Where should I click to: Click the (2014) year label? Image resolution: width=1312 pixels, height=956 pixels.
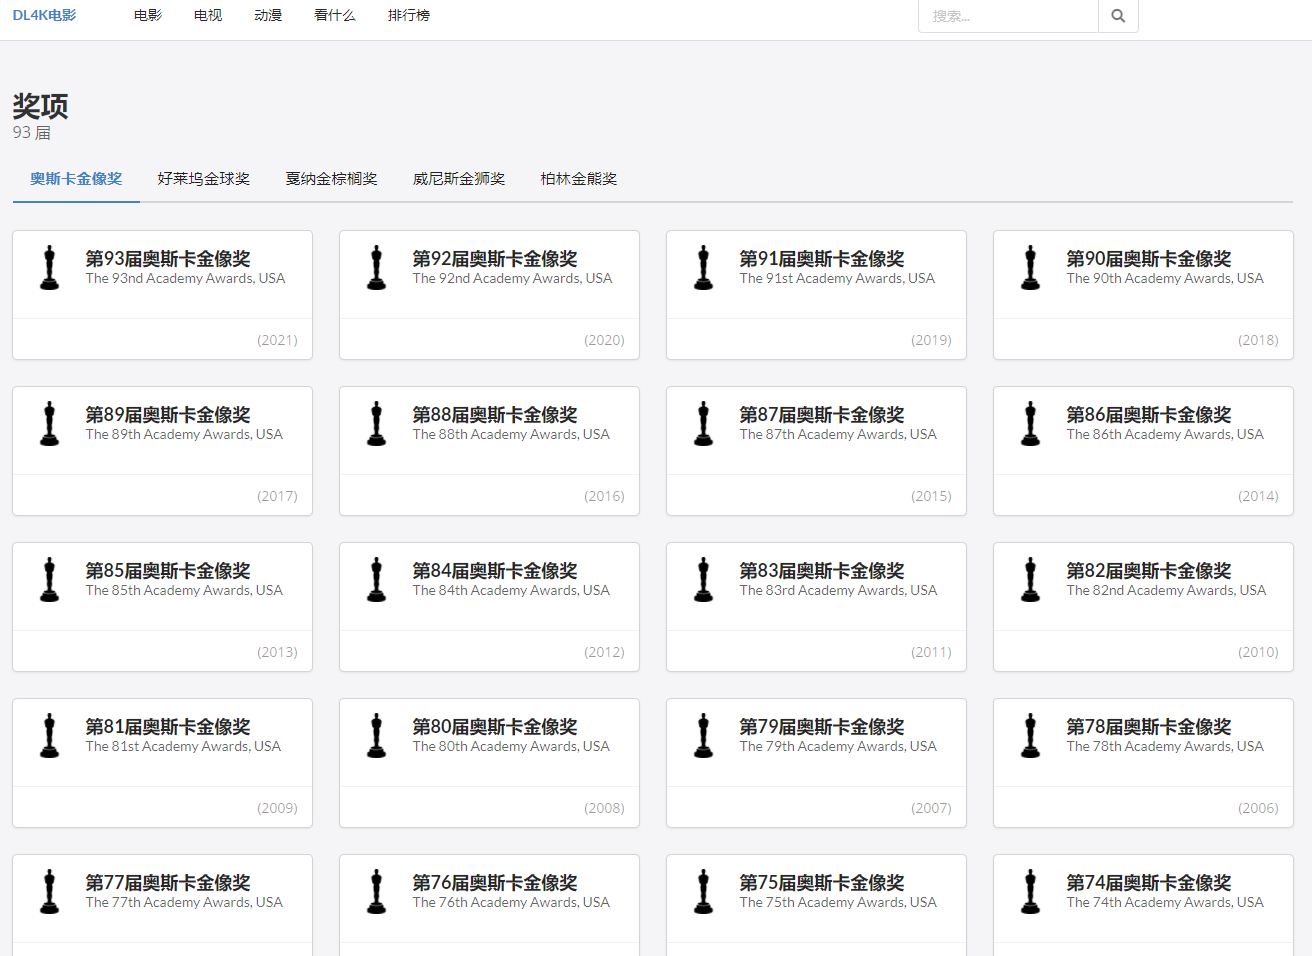click(x=1258, y=496)
